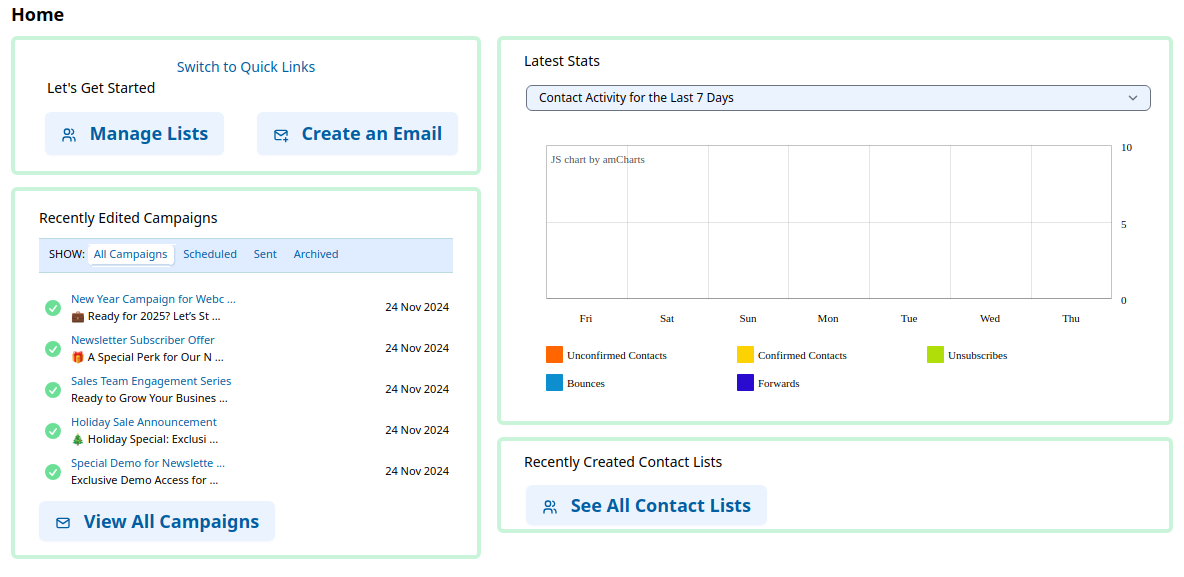Open the Contact Activity stats dropdown

tap(838, 98)
